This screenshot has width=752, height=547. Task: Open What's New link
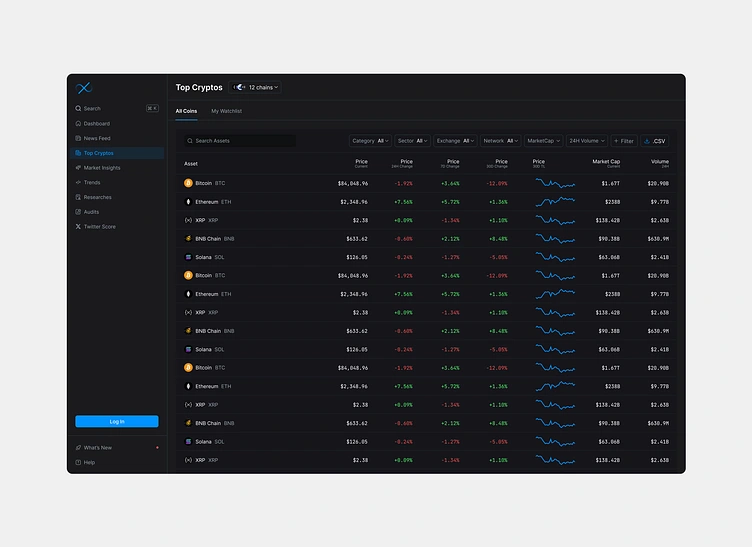pyautogui.click(x=98, y=448)
